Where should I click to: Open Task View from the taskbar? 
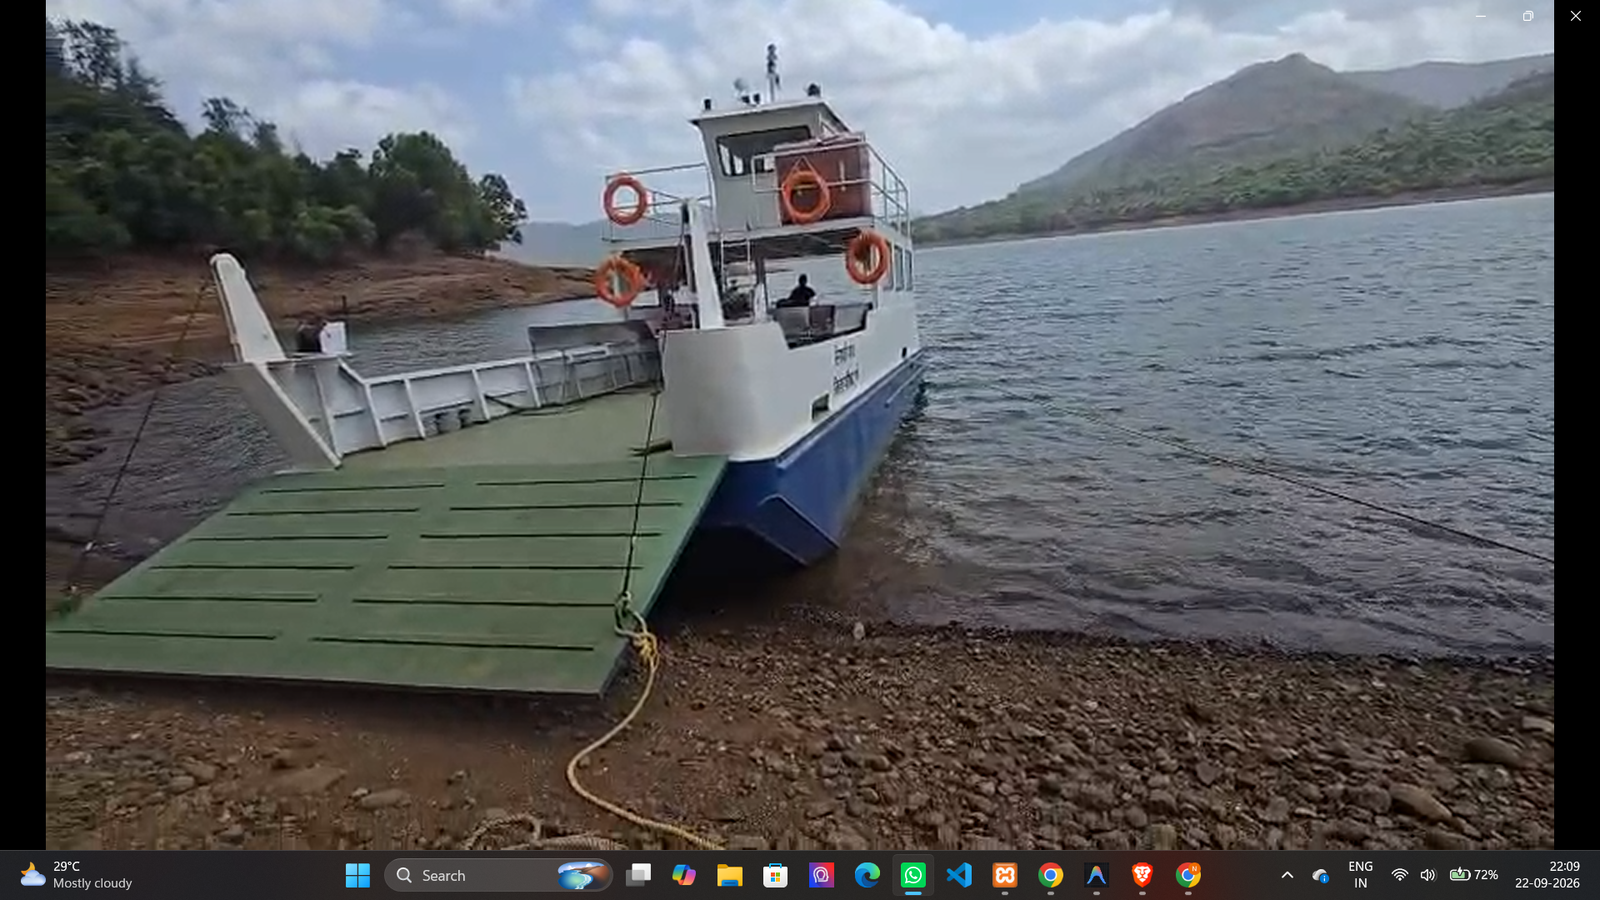point(638,875)
